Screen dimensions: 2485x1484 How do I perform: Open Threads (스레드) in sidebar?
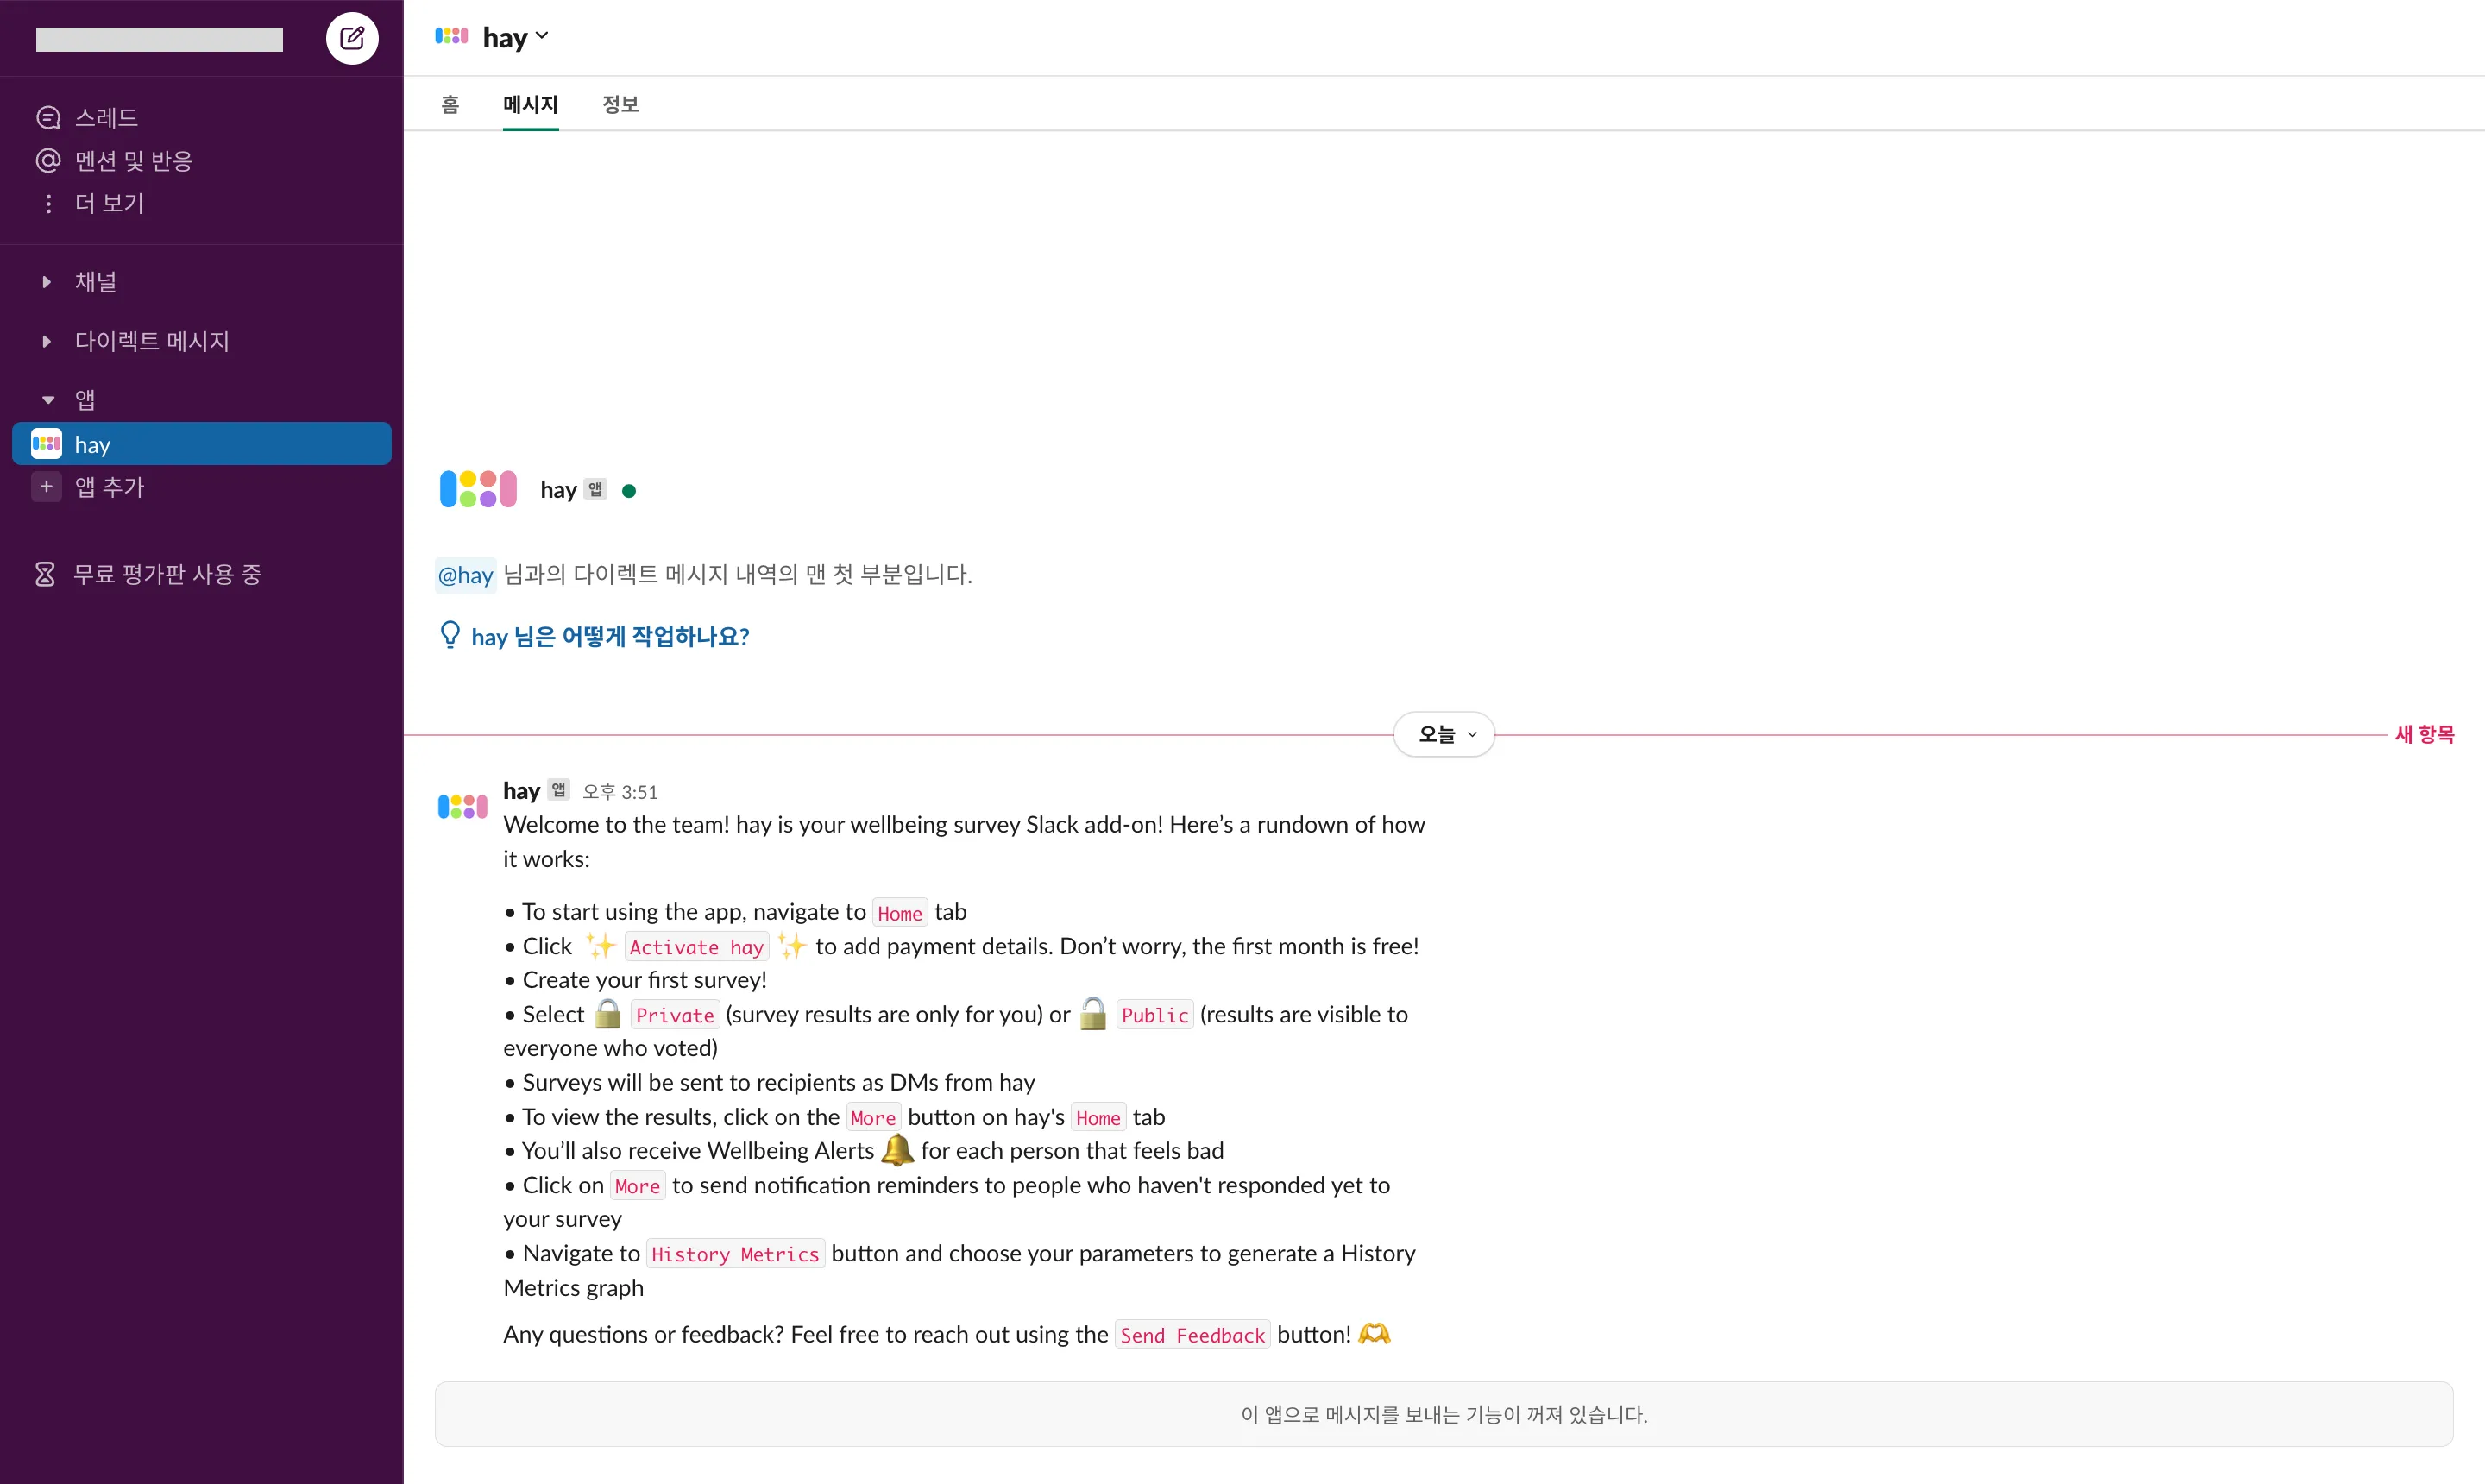105,118
